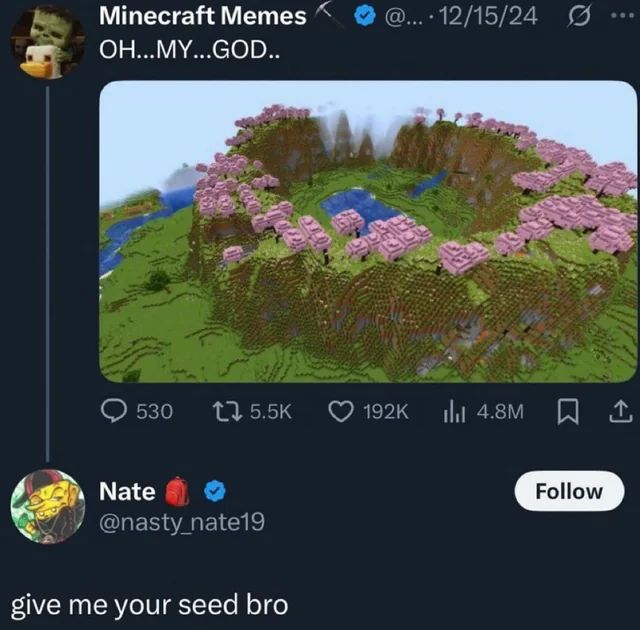The width and height of the screenshot is (640, 630).
Task: Follow the Nate account
Action: (x=570, y=491)
